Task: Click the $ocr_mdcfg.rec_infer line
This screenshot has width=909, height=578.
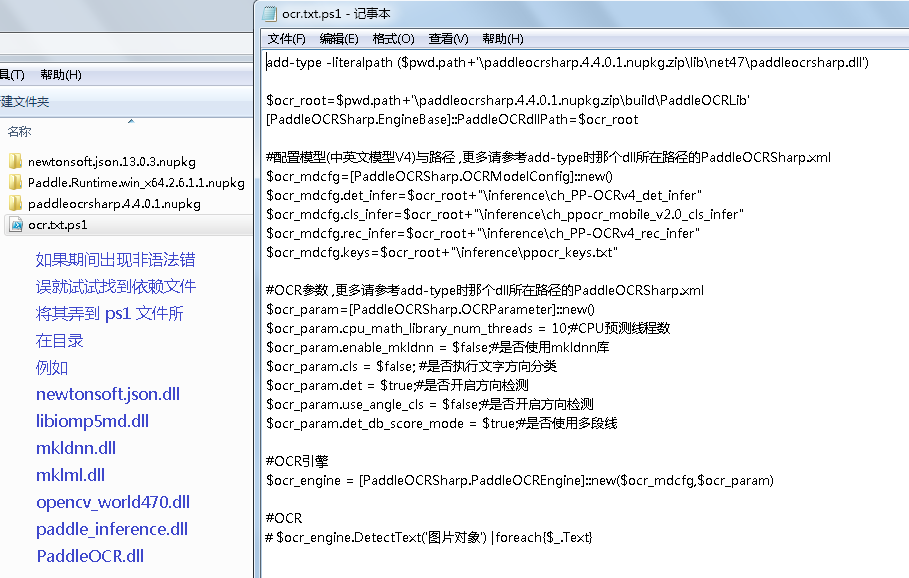Action: click(483, 234)
